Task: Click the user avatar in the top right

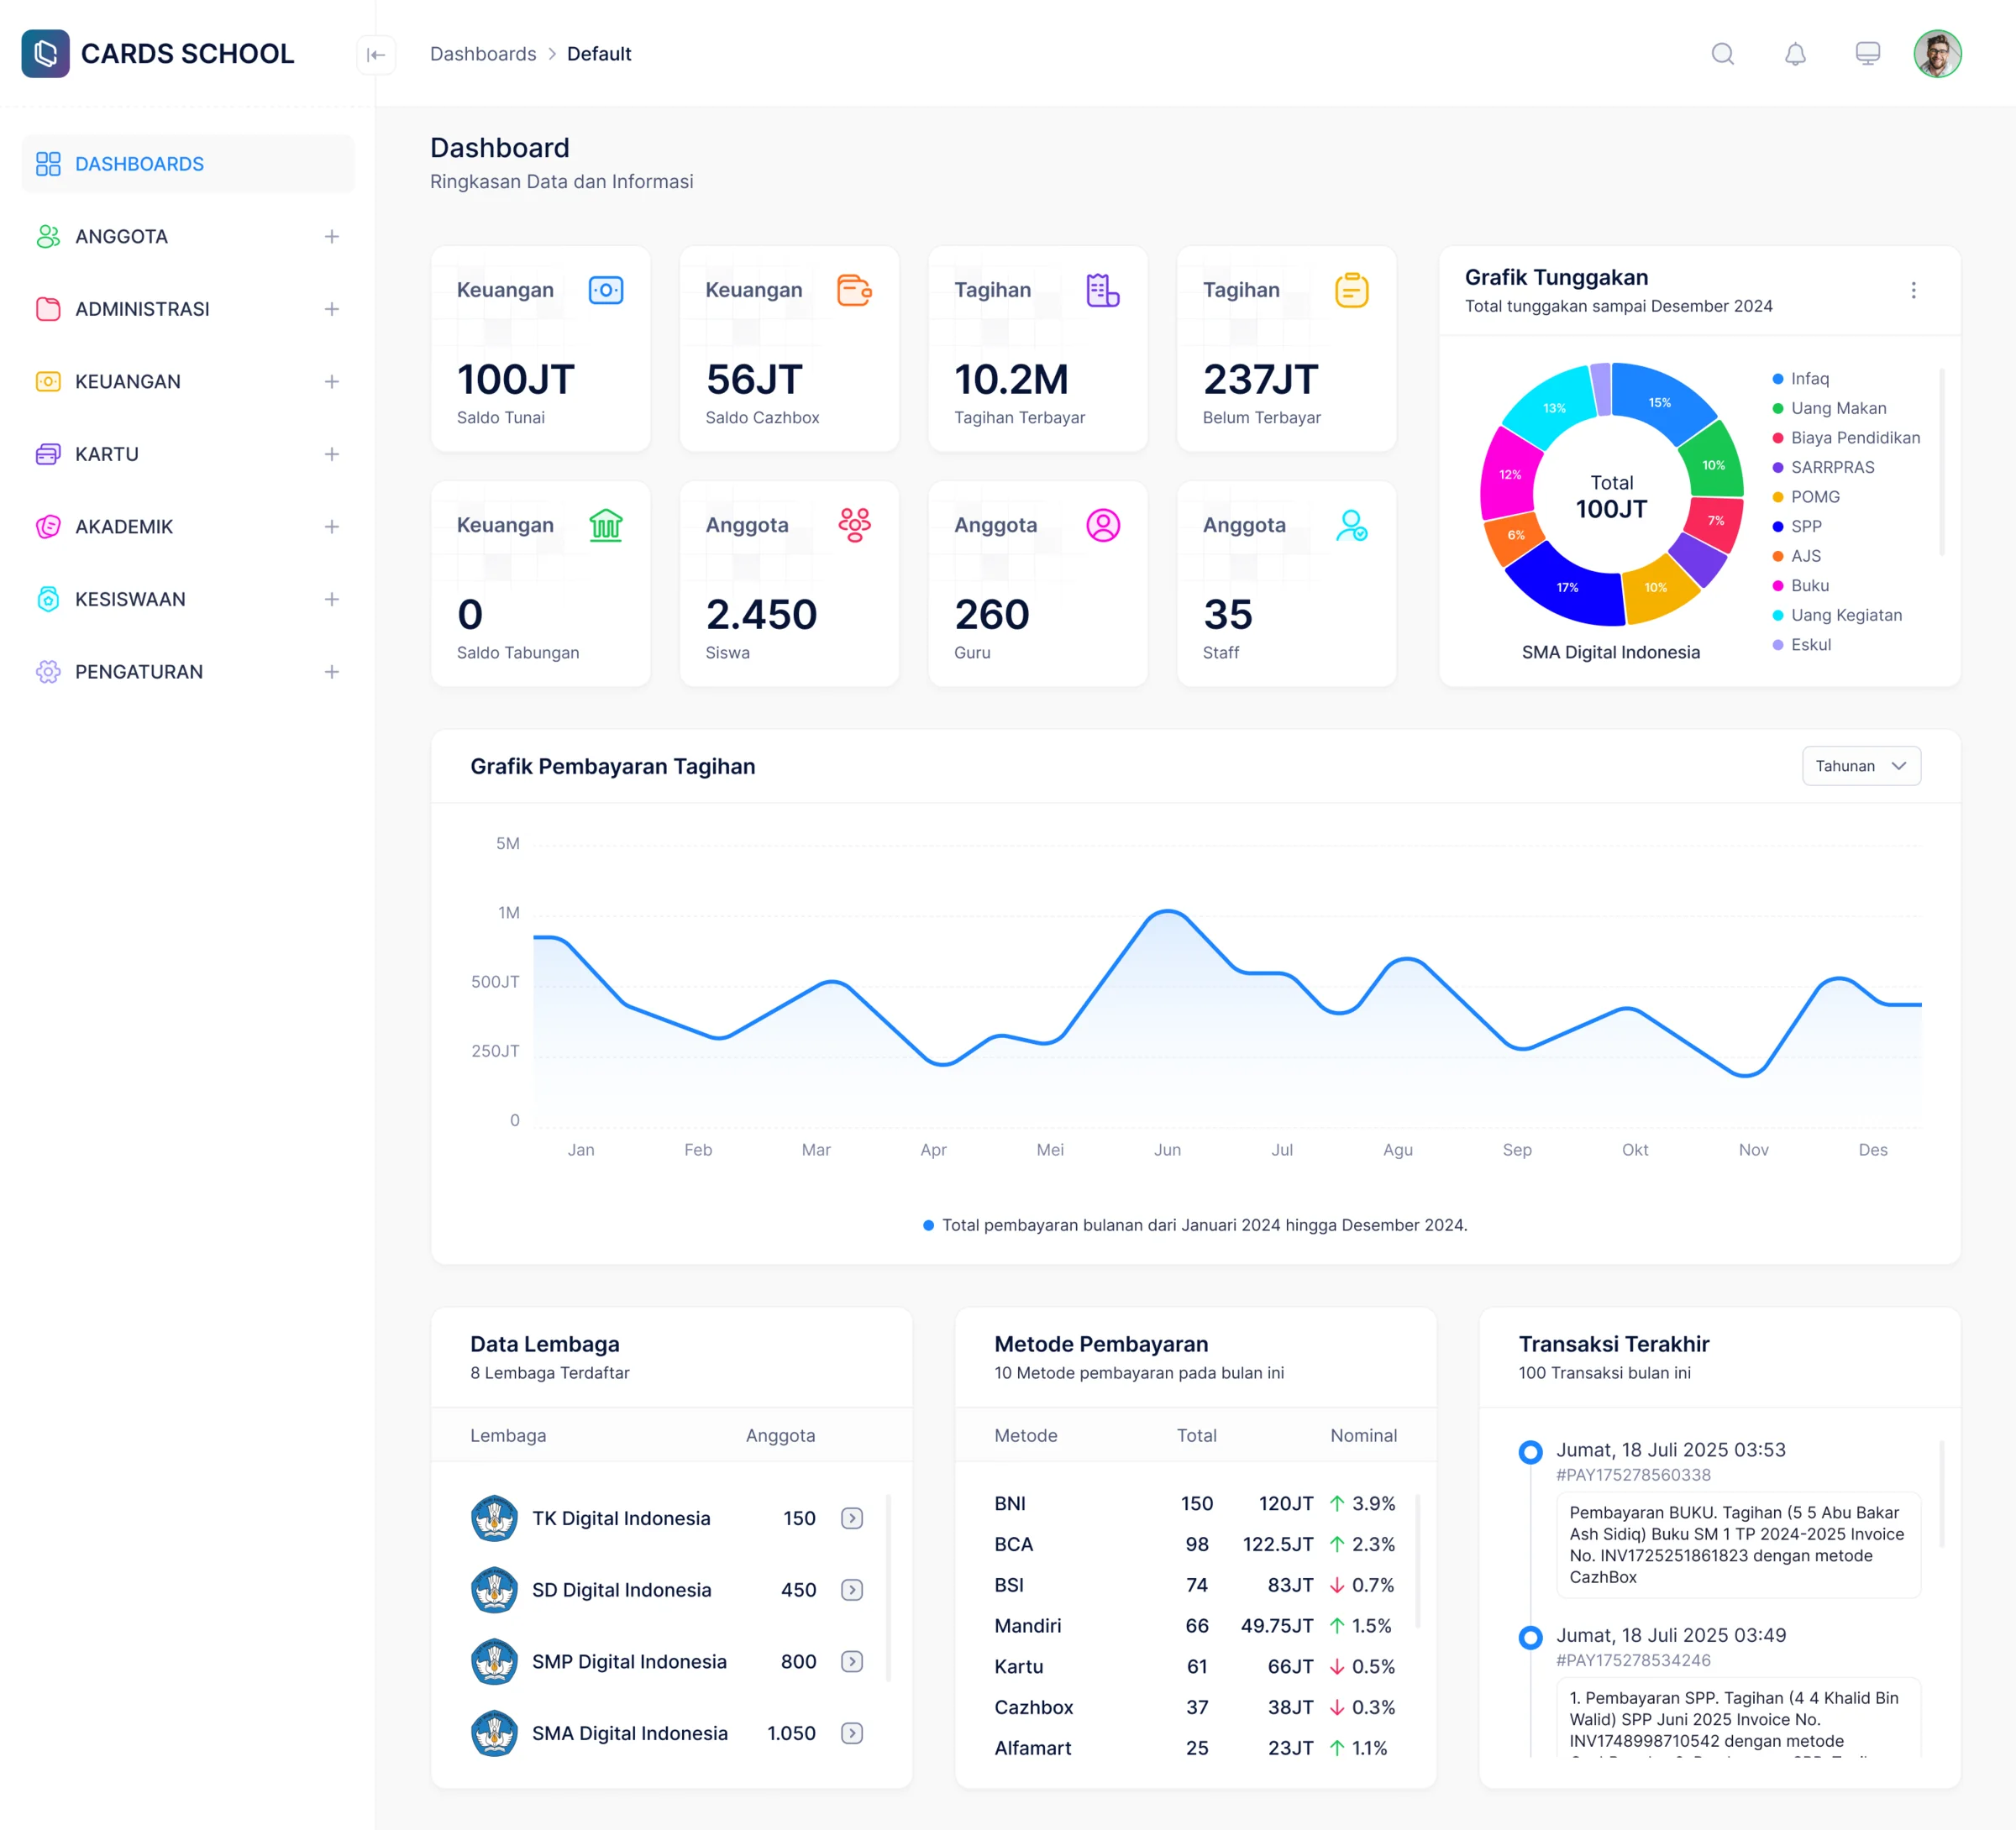Action: (x=1937, y=54)
